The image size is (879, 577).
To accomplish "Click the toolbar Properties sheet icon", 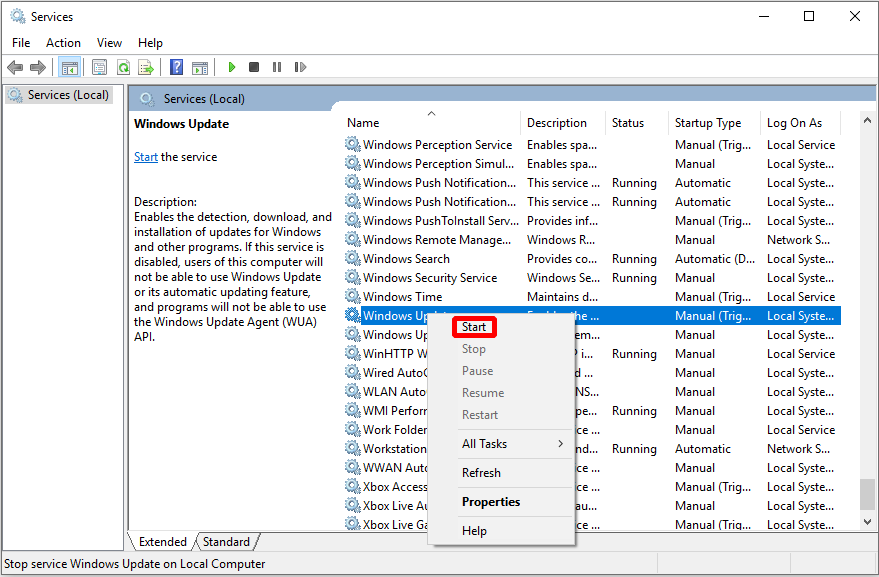I will pyautogui.click(x=99, y=67).
